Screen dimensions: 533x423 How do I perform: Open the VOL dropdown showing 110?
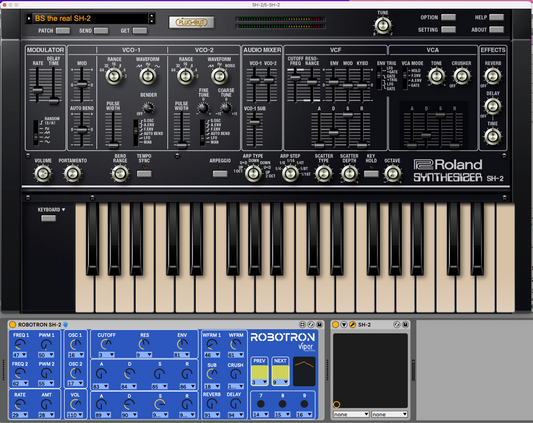coord(75,415)
